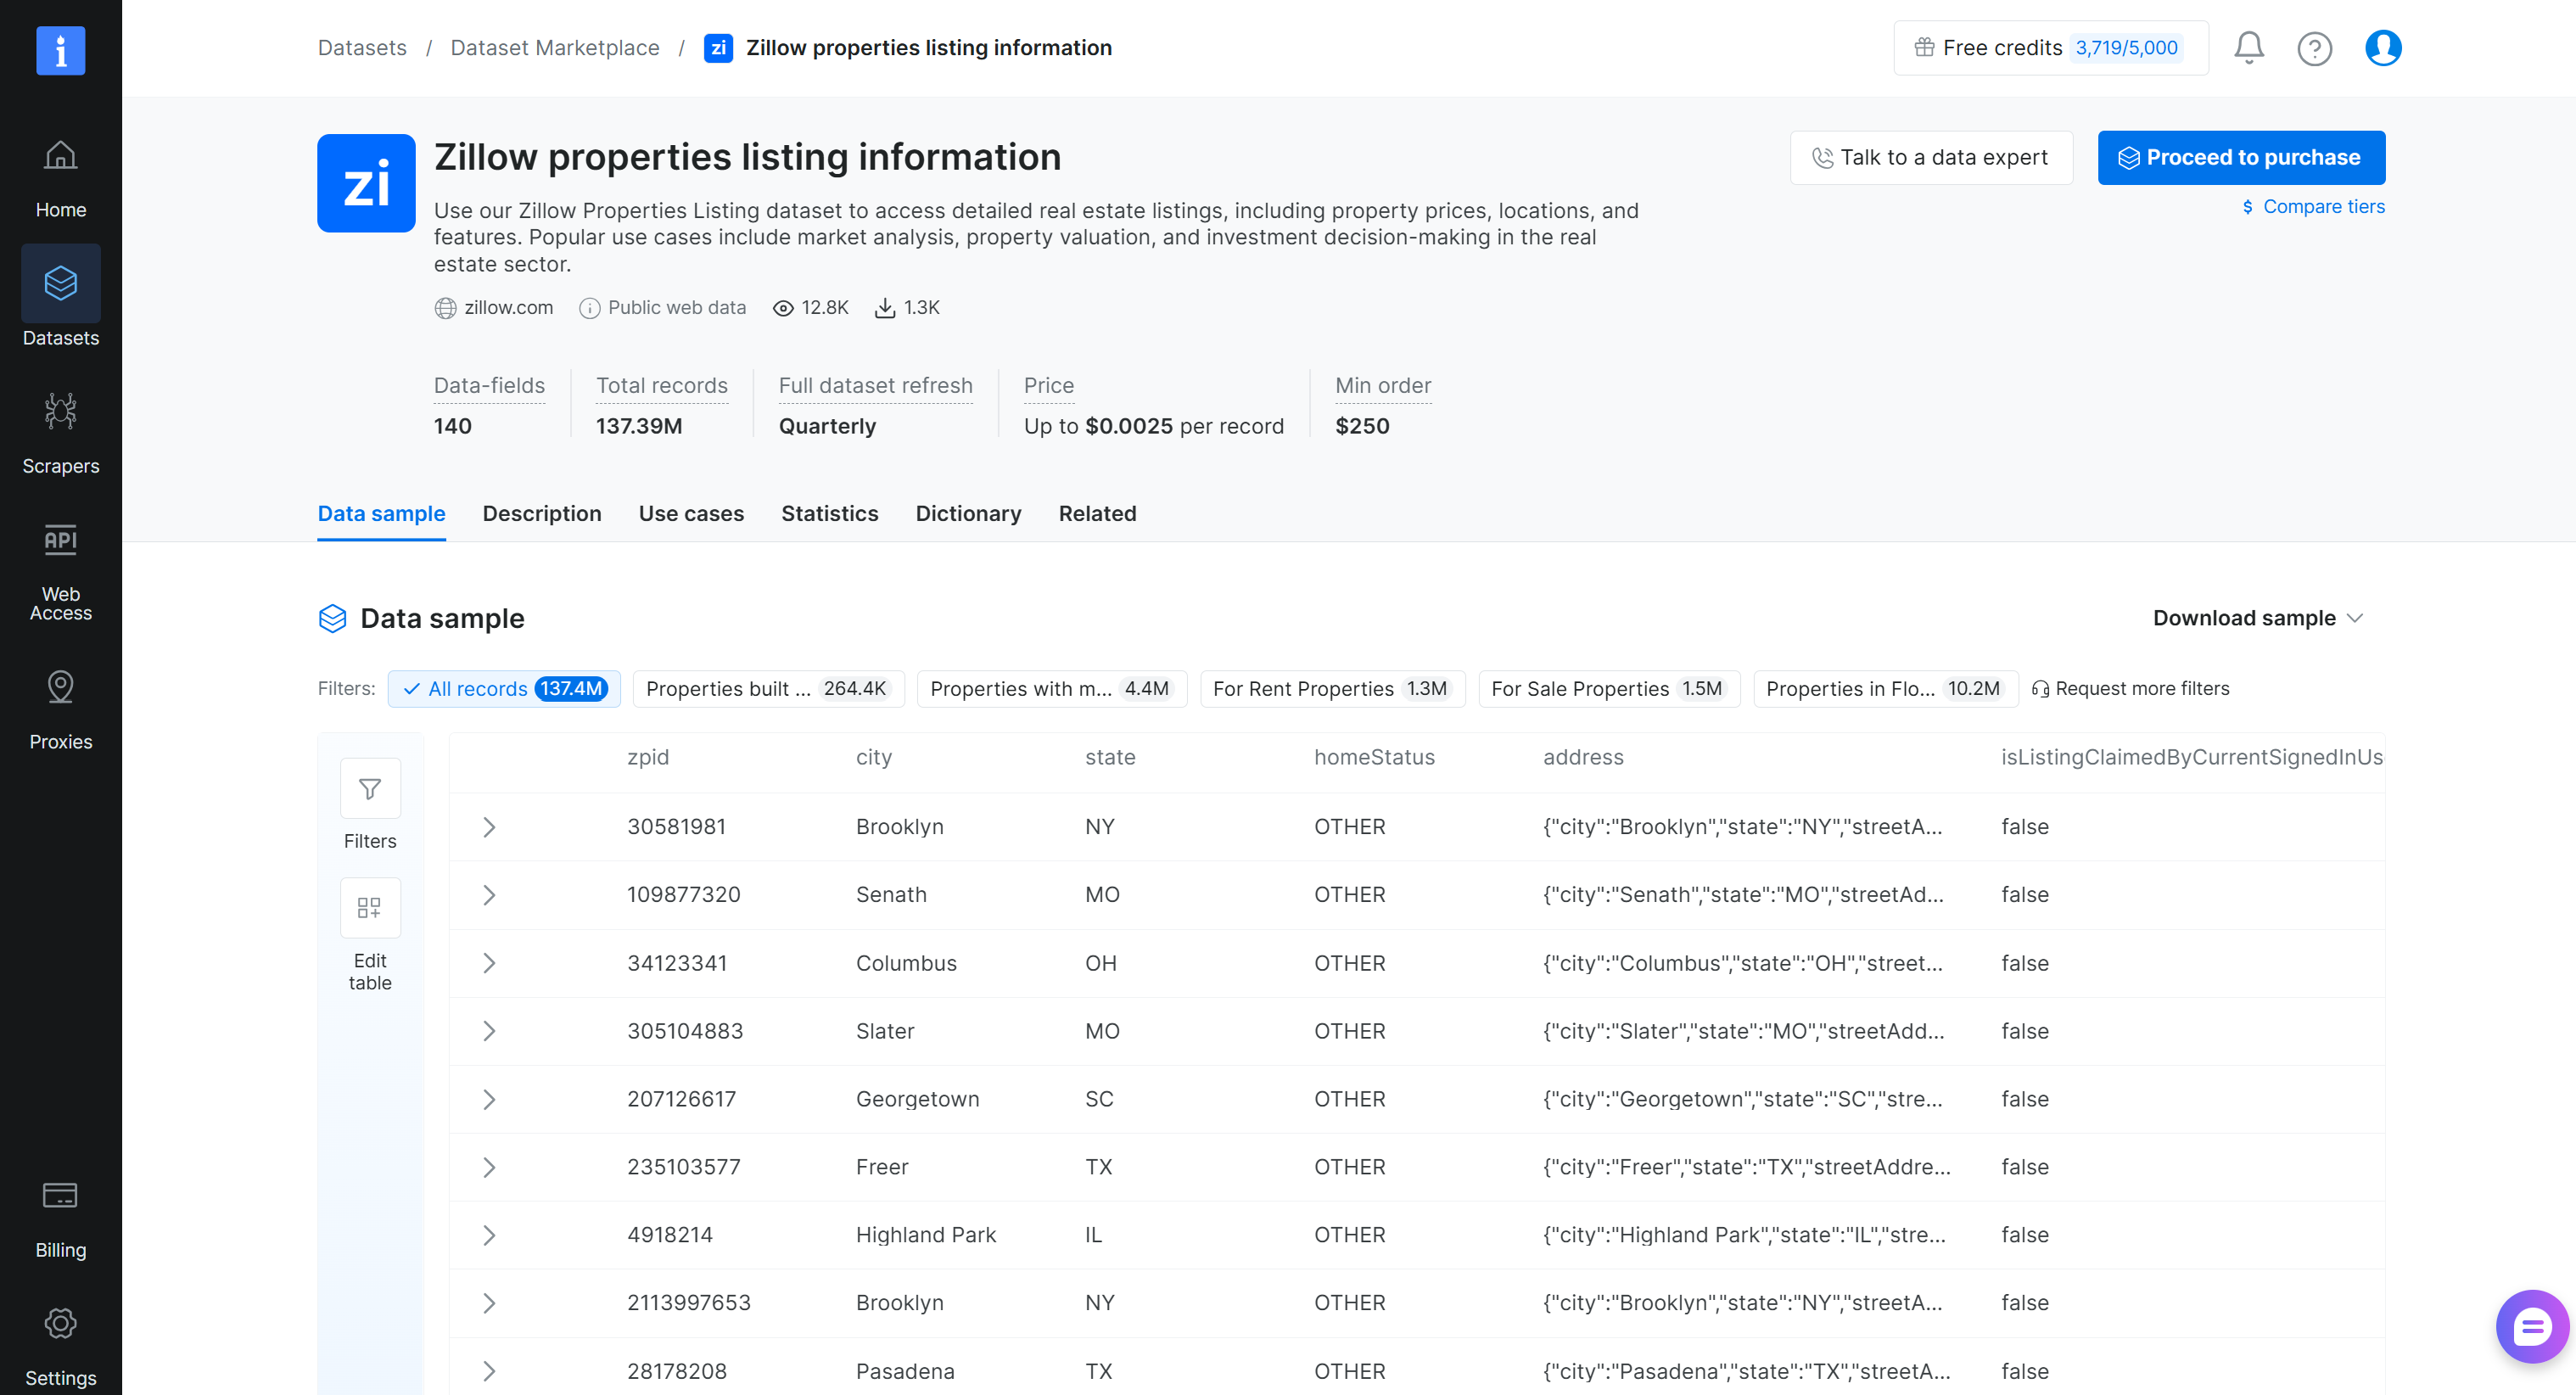
Task: Expand the Slater row chevron
Action: (489, 1031)
